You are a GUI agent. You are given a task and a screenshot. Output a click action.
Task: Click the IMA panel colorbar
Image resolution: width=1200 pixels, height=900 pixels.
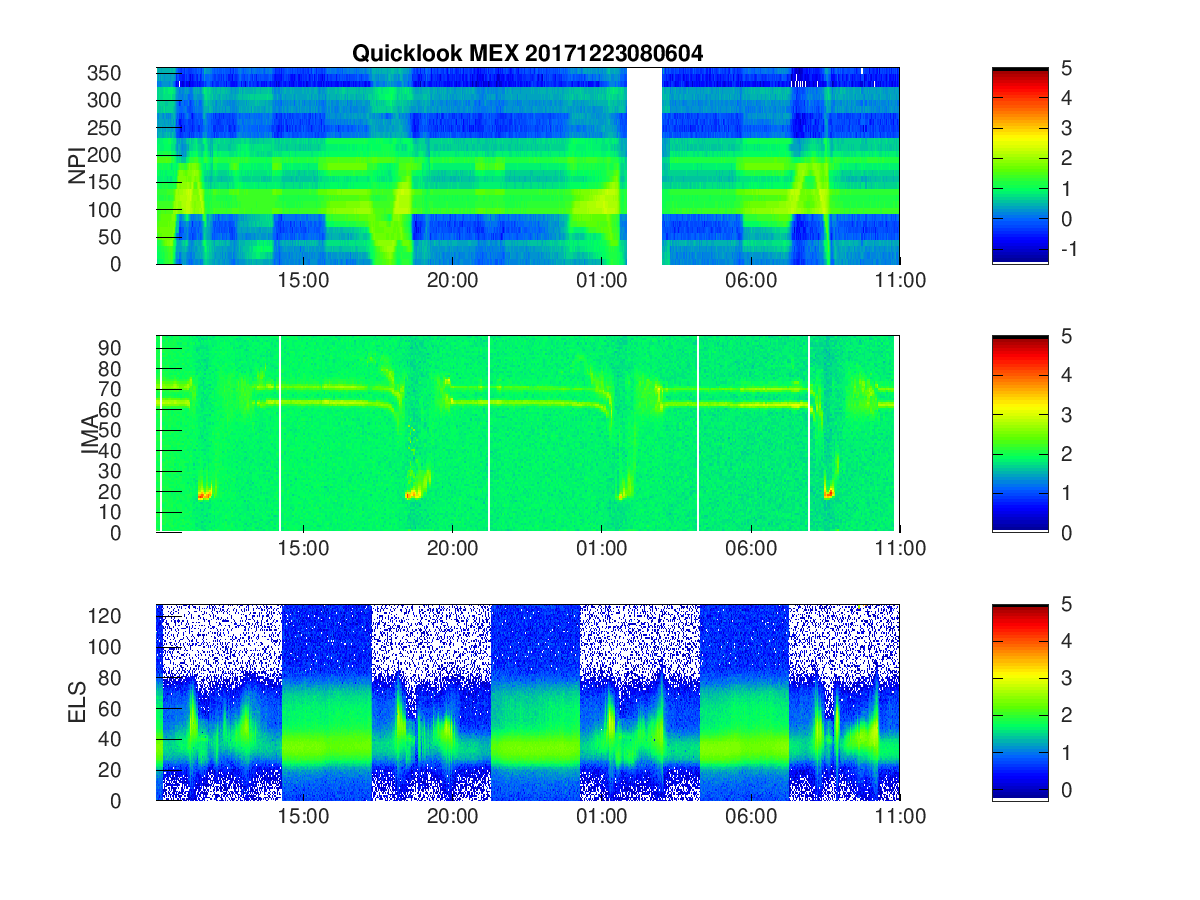point(1020,434)
